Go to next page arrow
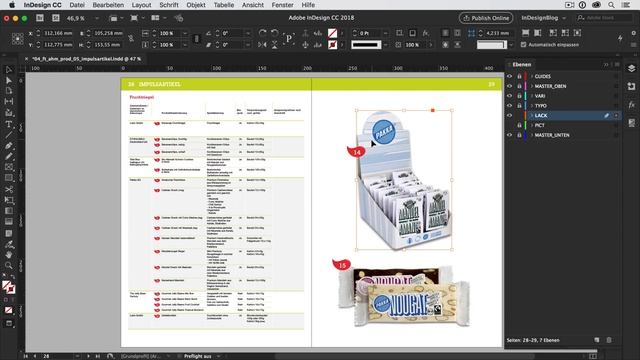640x360 pixels. tap(88, 356)
